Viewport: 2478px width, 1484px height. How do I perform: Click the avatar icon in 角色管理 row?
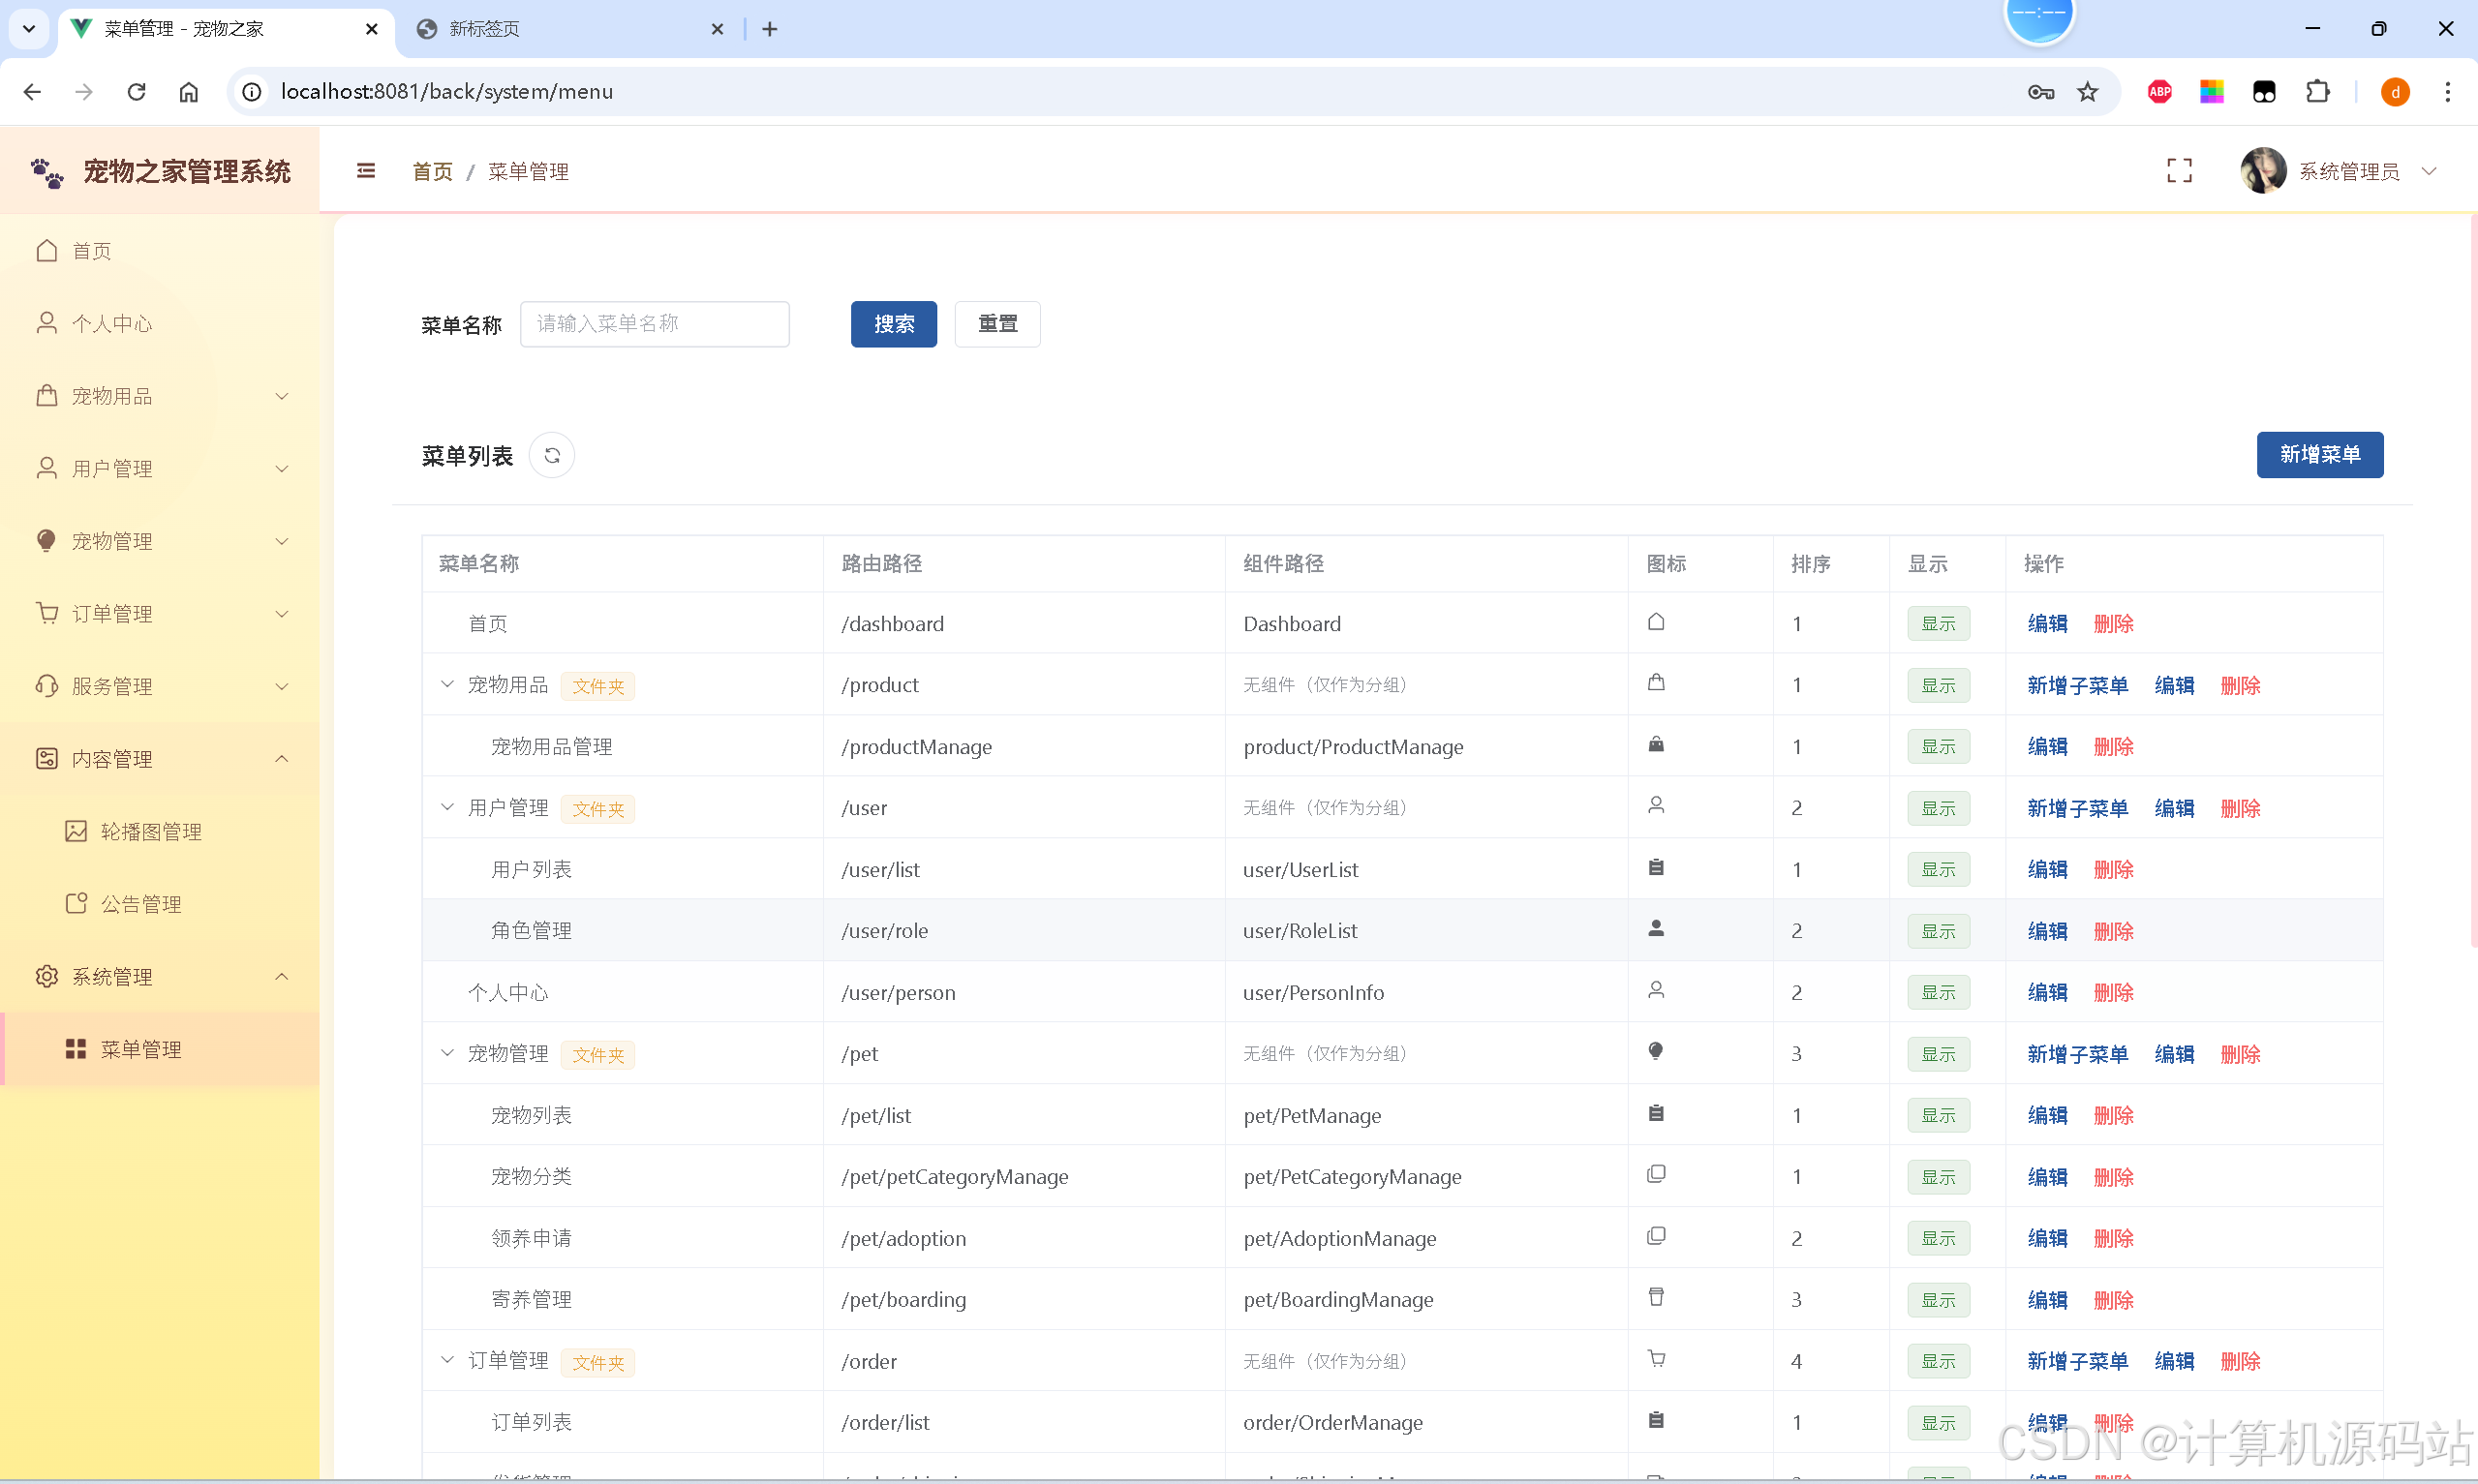pyautogui.click(x=1656, y=929)
